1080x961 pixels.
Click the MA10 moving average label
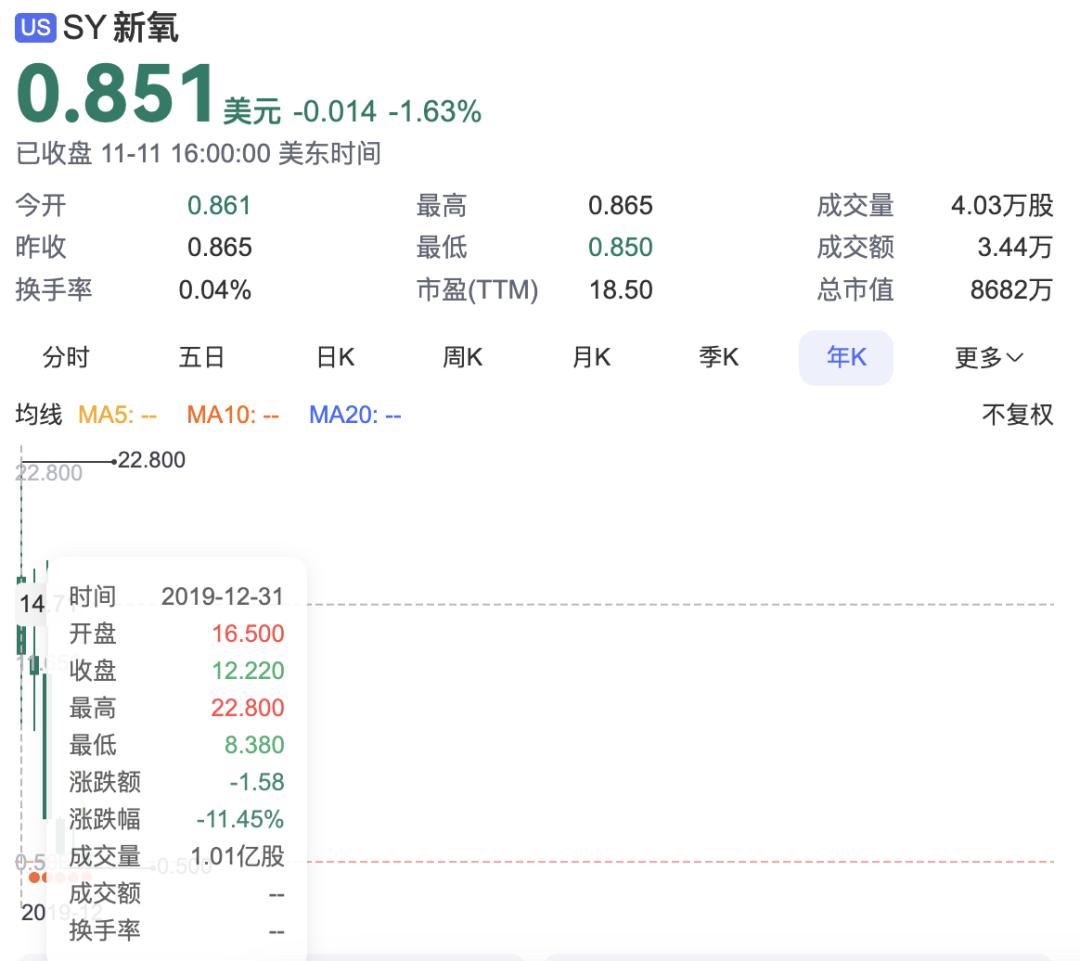point(233,415)
